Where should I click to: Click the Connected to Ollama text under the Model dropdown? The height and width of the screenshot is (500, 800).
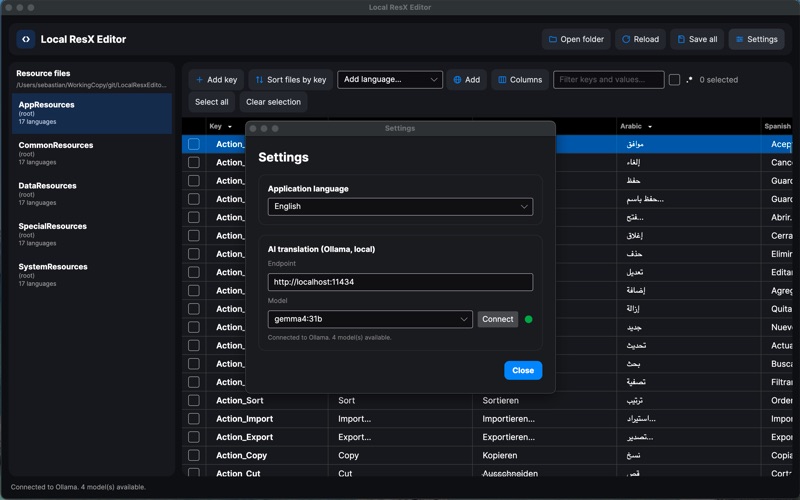[x=330, y=338]
